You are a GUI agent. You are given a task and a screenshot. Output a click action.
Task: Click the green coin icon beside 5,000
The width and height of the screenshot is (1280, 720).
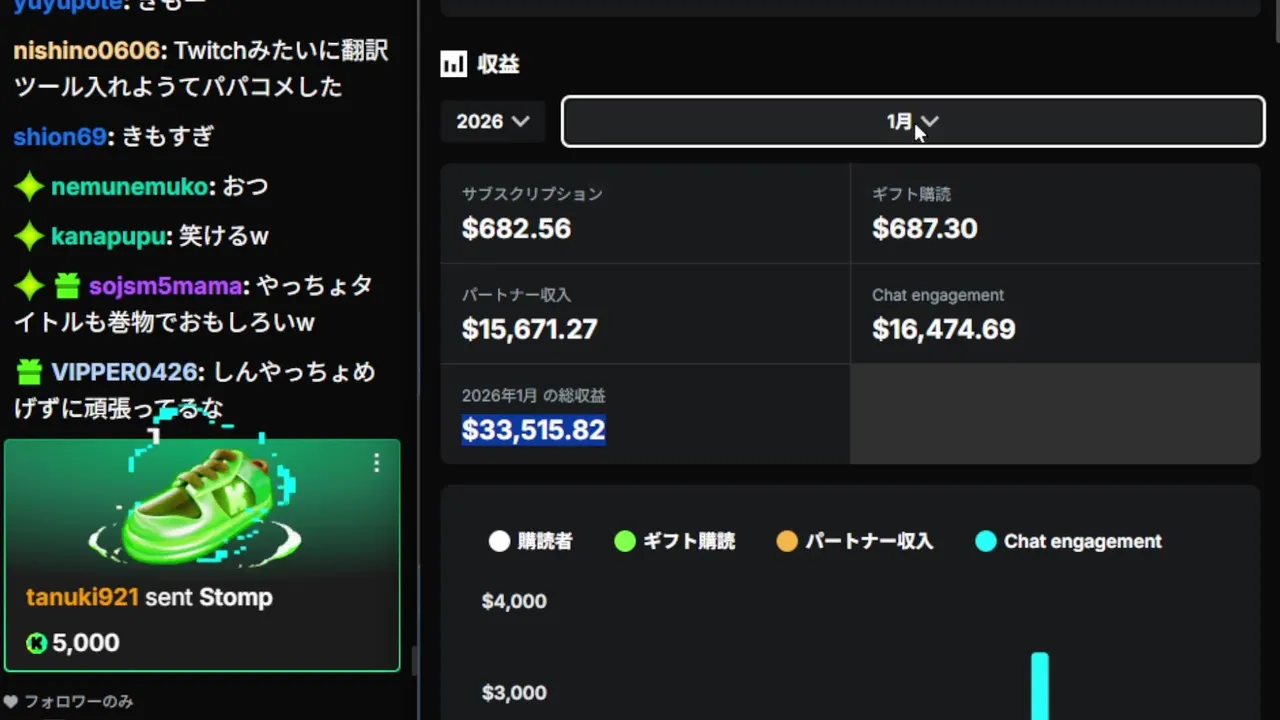point(37,643)
